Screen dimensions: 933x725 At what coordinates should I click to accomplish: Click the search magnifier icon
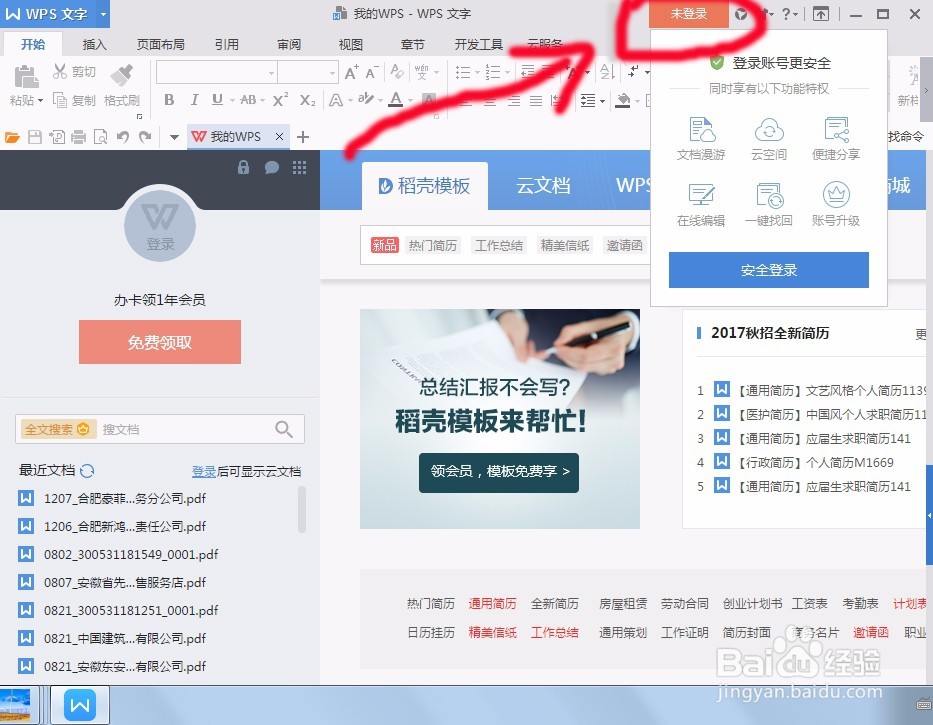[x=284, y=429]
